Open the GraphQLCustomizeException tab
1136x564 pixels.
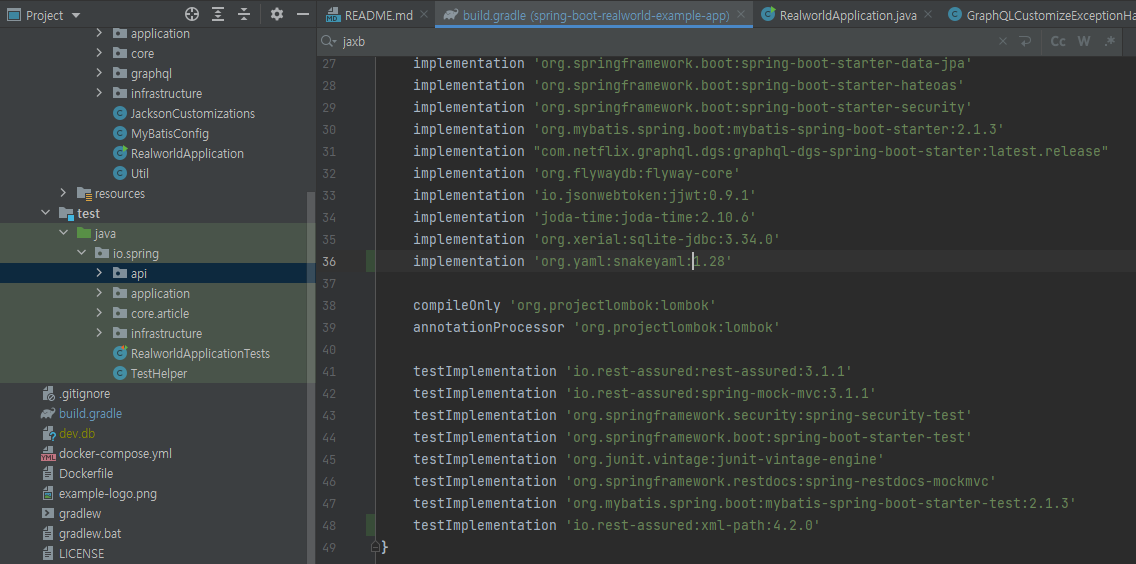click(x=1041, y=15)
